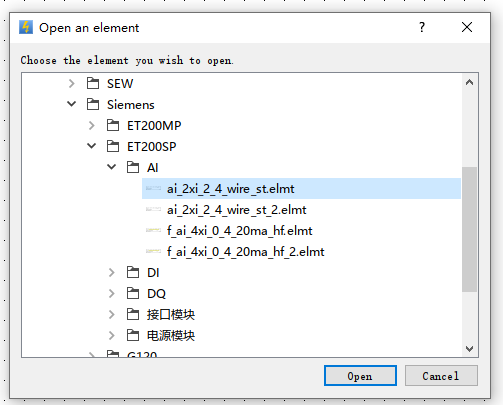This screenshot has height=405, width=503.
Task: Click the scrollbar down arrow
Action: tap(469, 349)
